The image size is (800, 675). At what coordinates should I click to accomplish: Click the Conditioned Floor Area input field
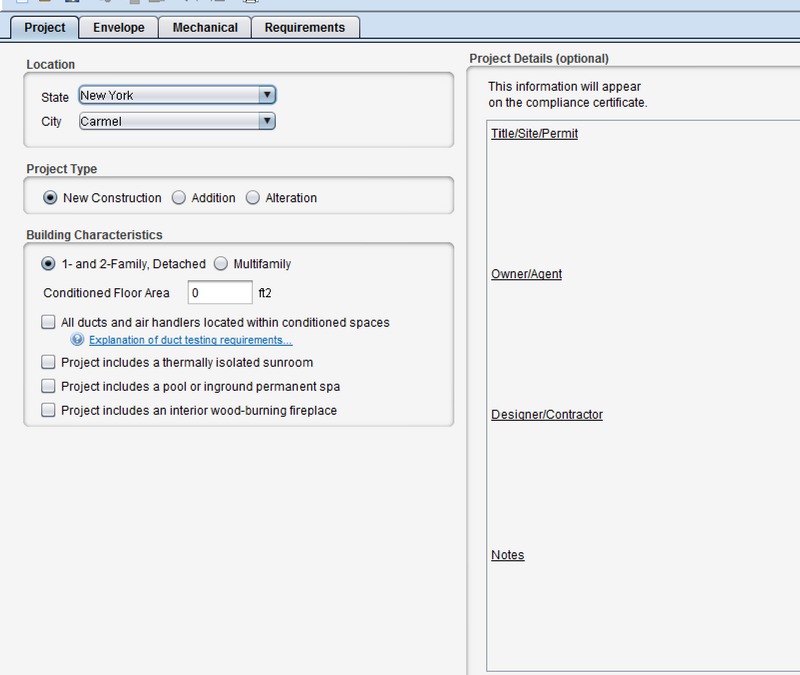tap(218, 293)
